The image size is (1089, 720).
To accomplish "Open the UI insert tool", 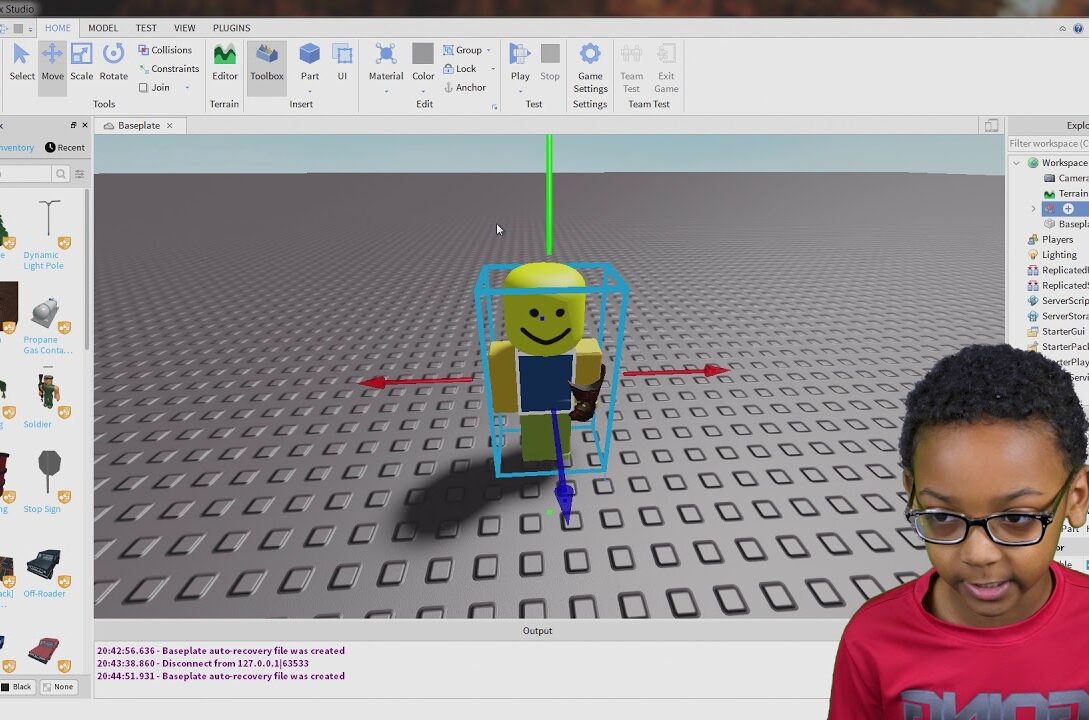I will click(x=342, y=62).
